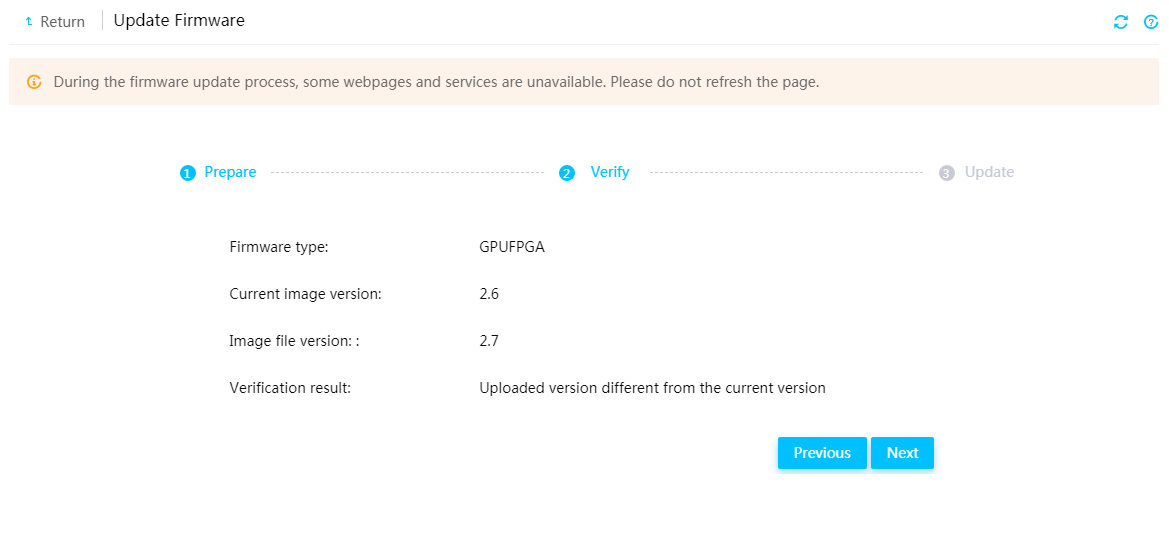
Task: Select the Prepare step label
Action: coord(230,172)
